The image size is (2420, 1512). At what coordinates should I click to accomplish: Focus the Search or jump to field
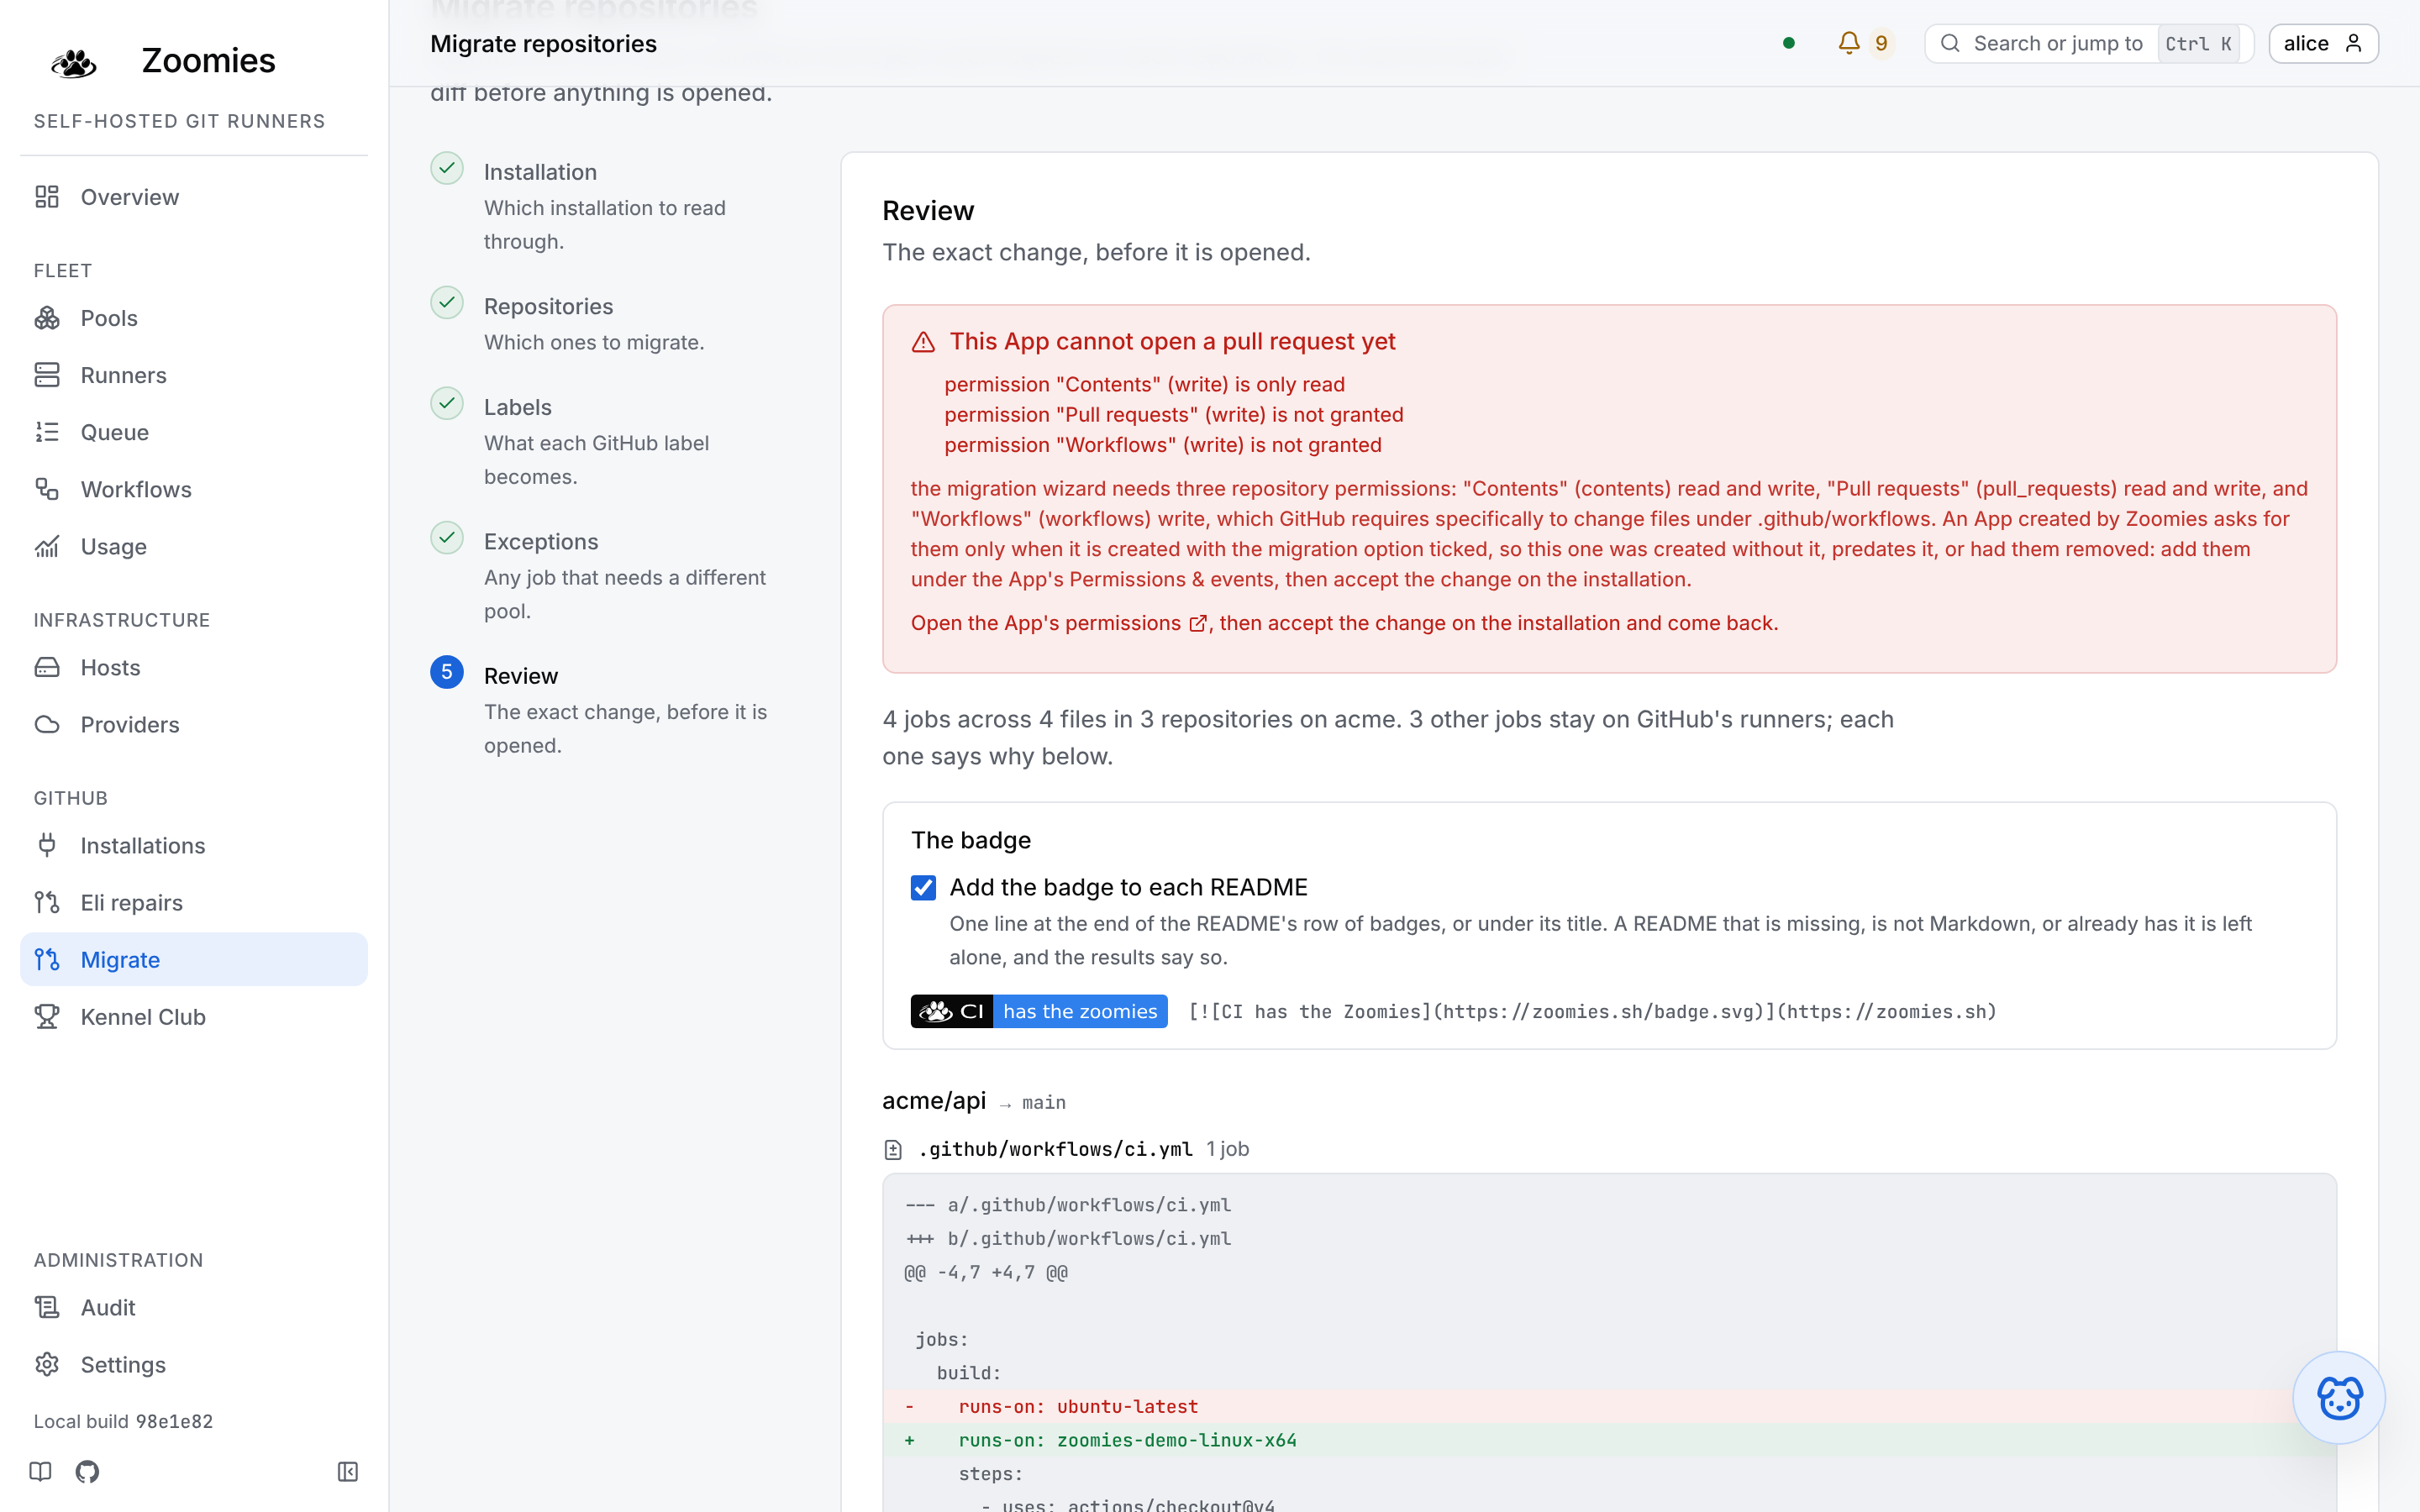pyautogui.click(x=2089, y=43)
